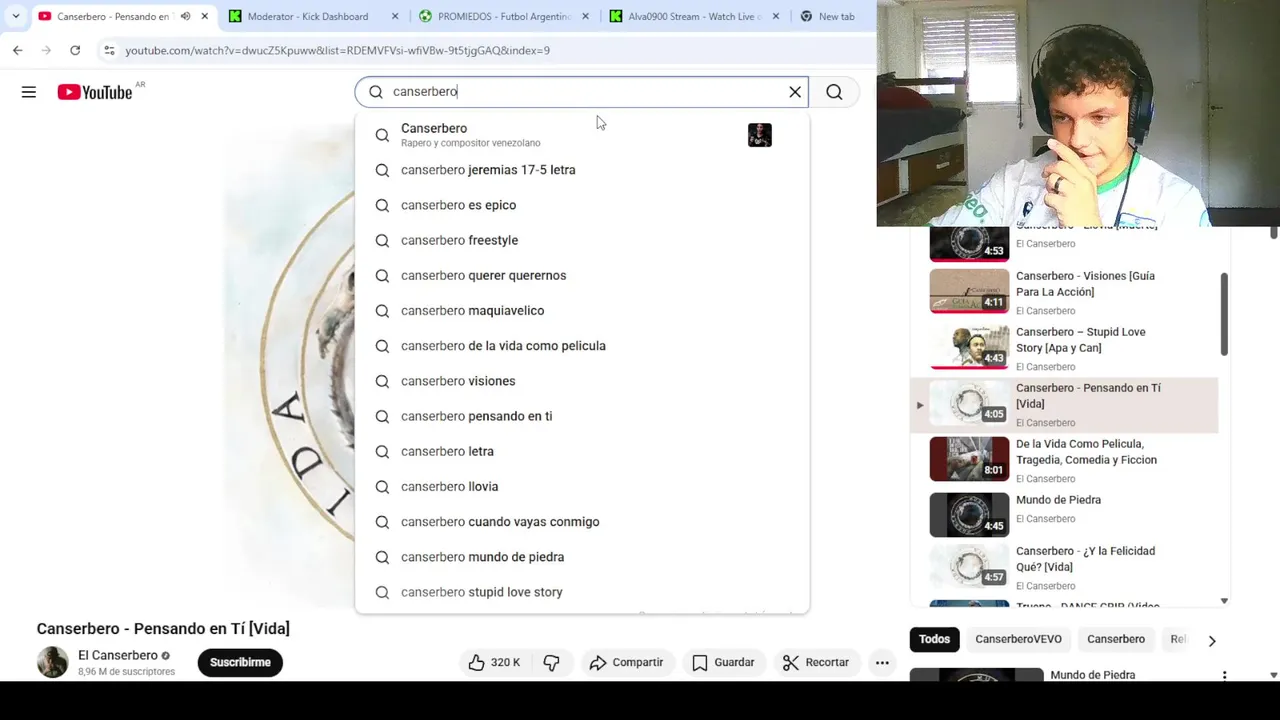The image size is (1280, 720).
Task: Pick the 'canserbero stupid love story' suggestion
Action: [x=582, y=592]
